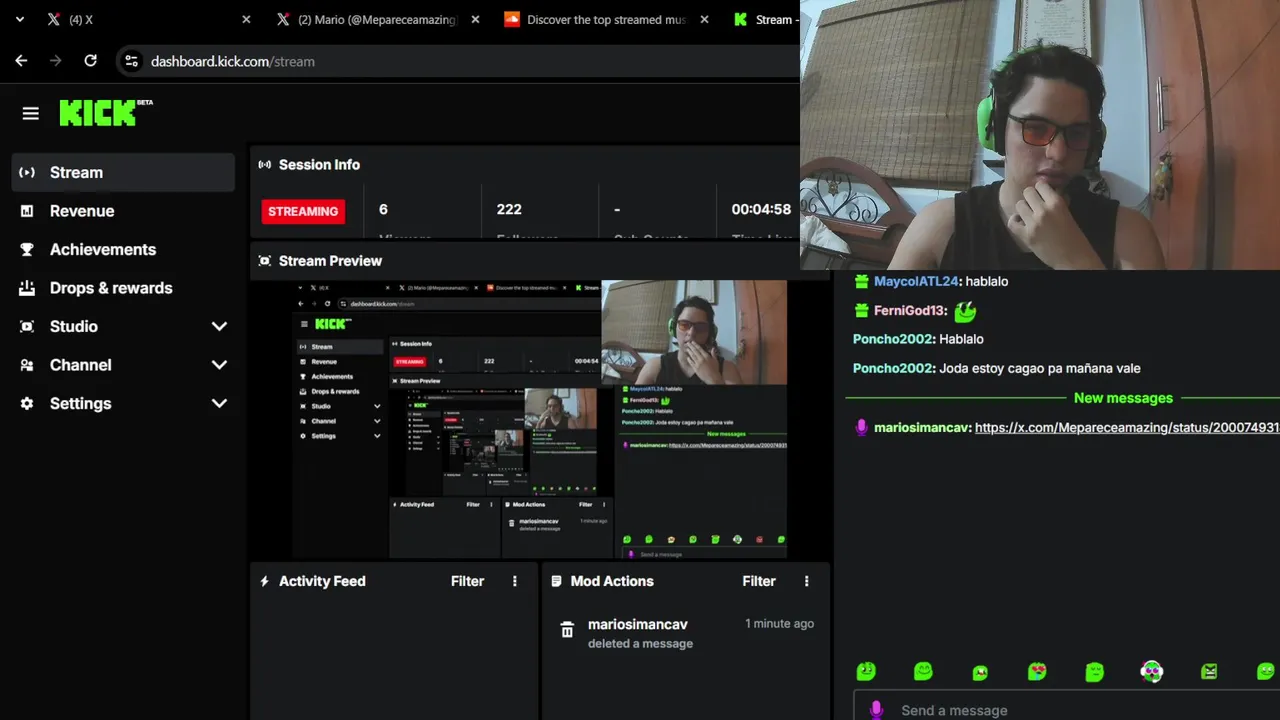
Task: Click the red STREAMING status badge
Action: [x=303, y=211]
